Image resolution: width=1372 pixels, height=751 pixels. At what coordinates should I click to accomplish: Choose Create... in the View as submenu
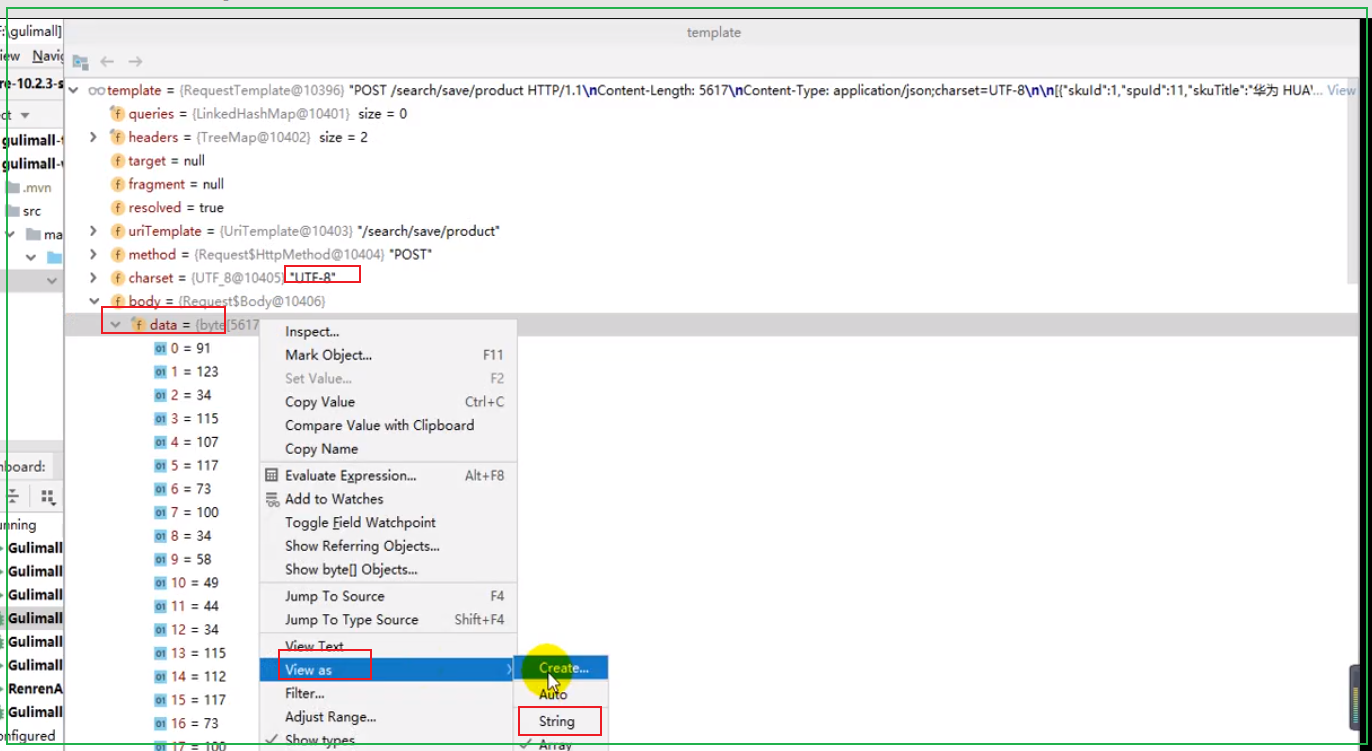click(561, 668)
